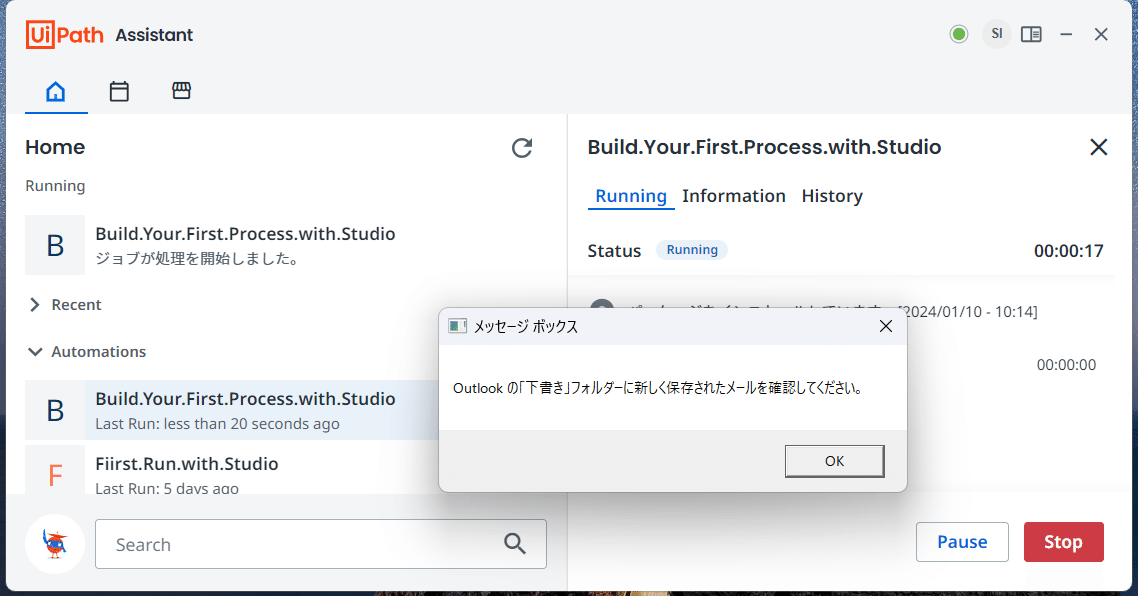Open the Home tab icon
The height and width of the screenshot is (596, 1138).
tap(56, 91)
